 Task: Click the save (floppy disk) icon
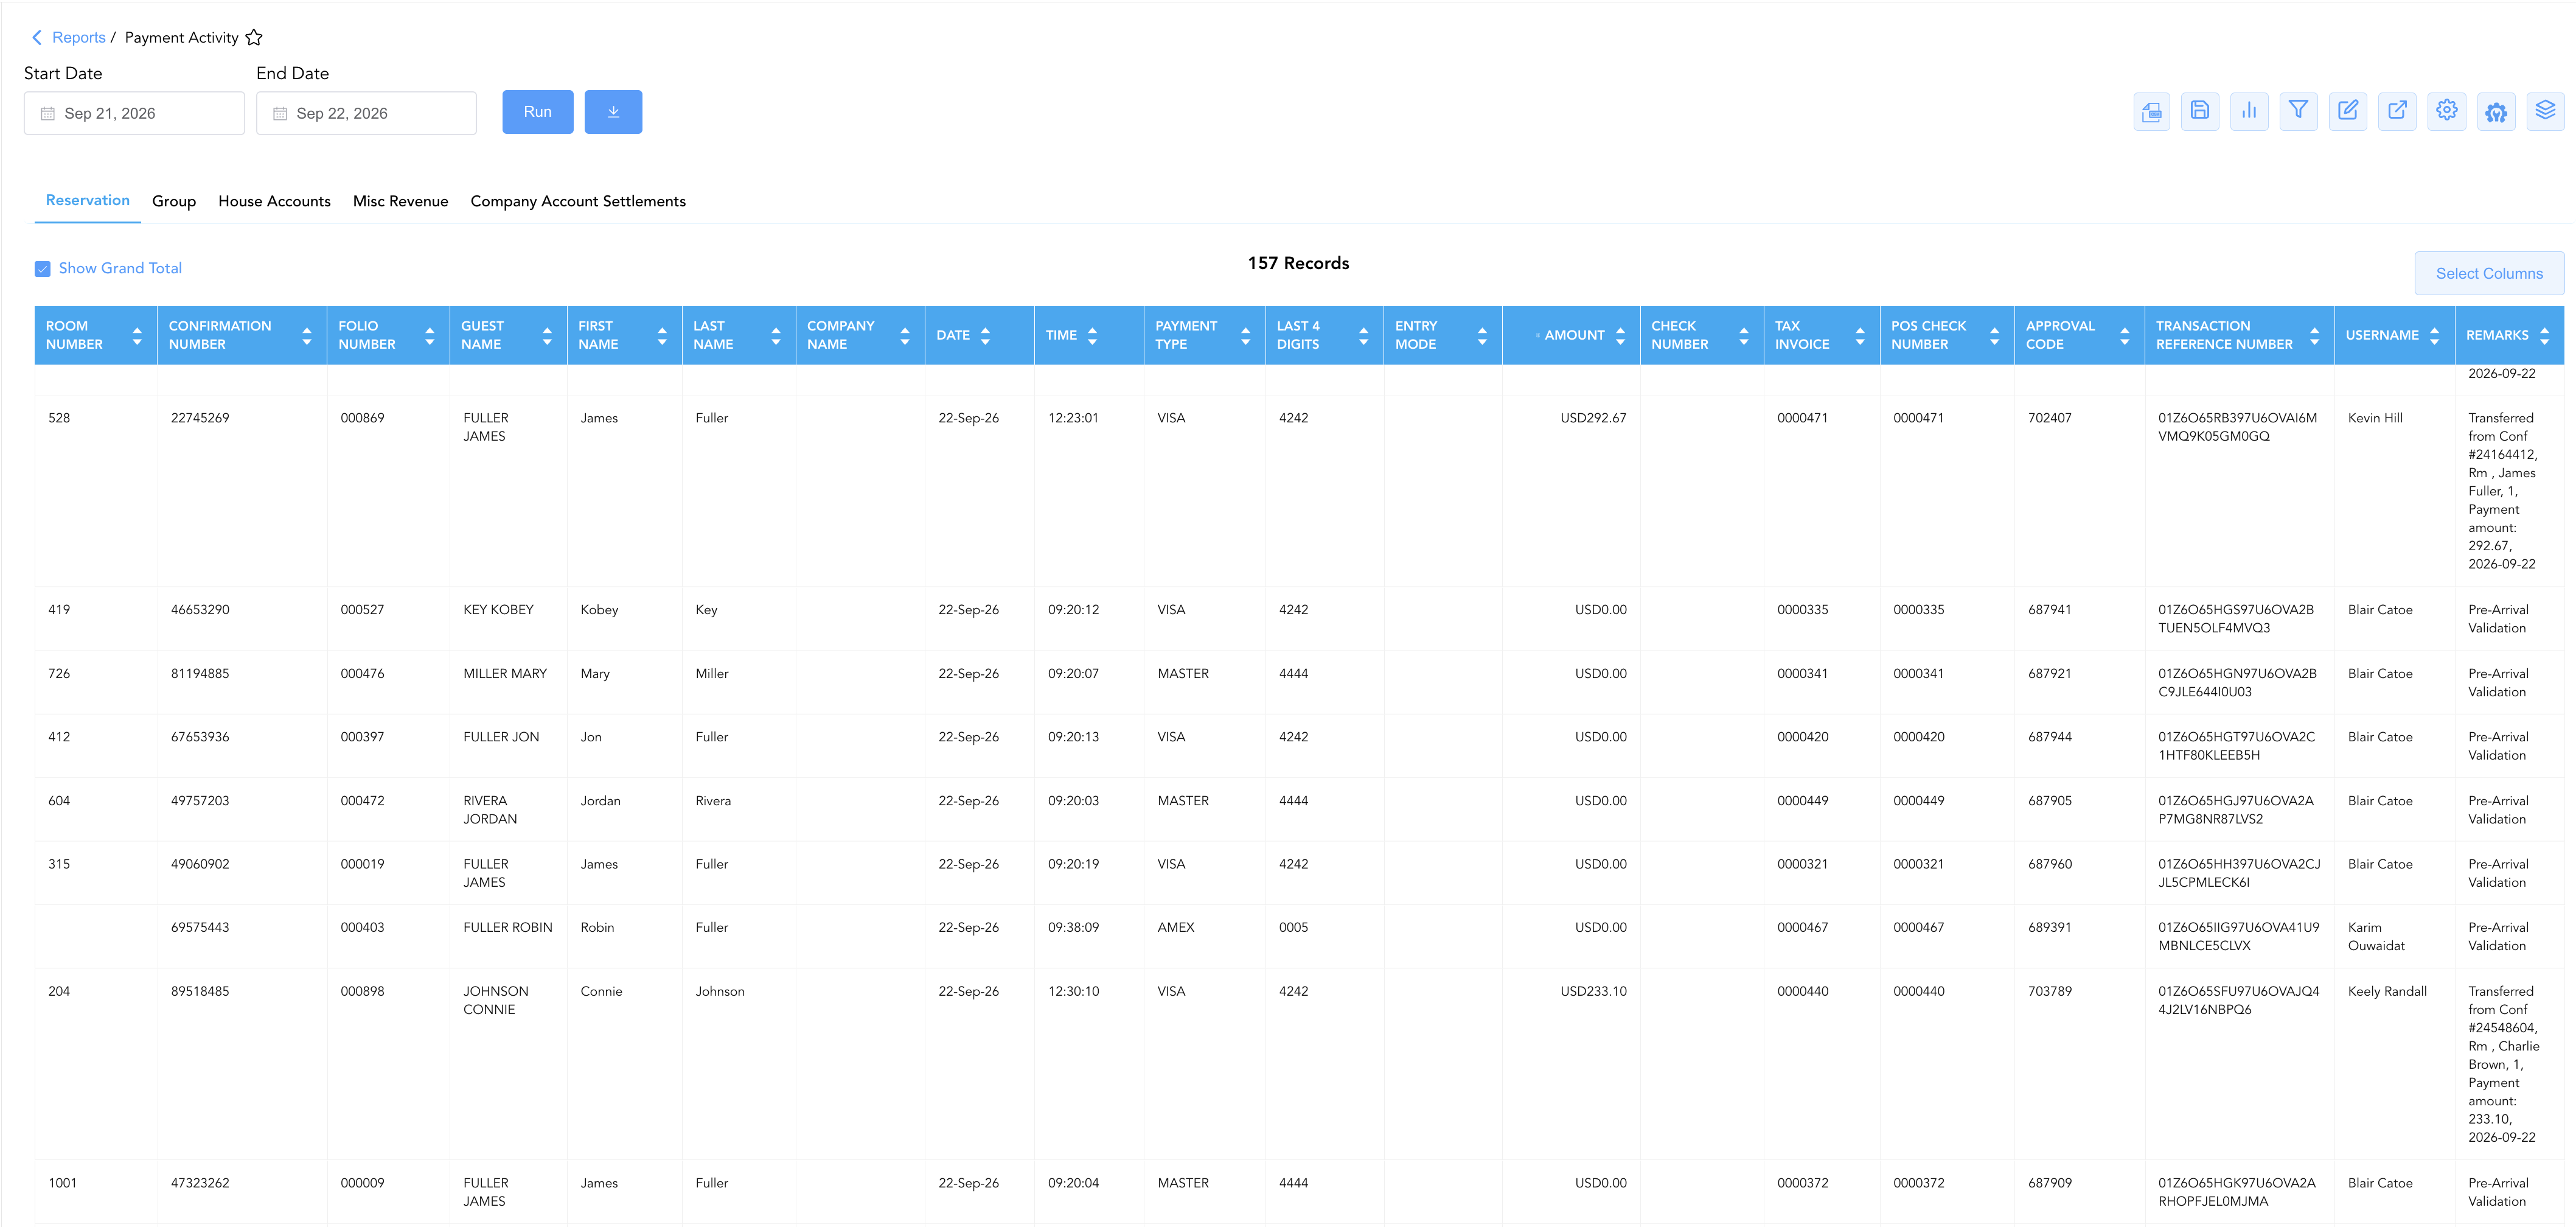tap(2200, 112)
